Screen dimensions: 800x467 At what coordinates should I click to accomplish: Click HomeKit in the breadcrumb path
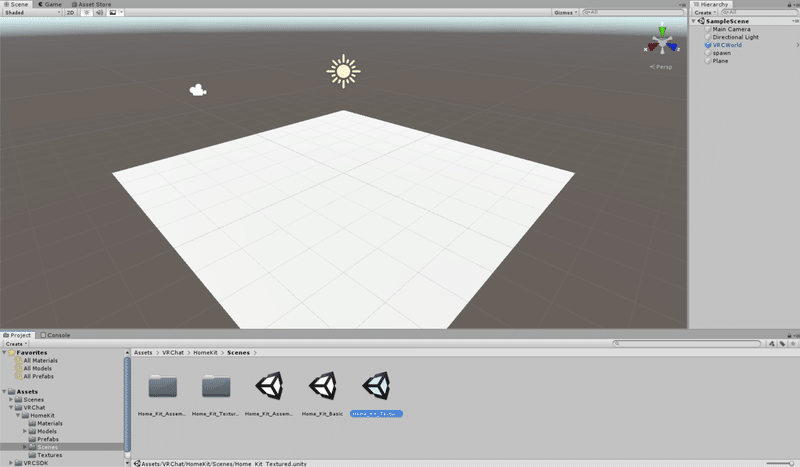click(x=205, y=353)
